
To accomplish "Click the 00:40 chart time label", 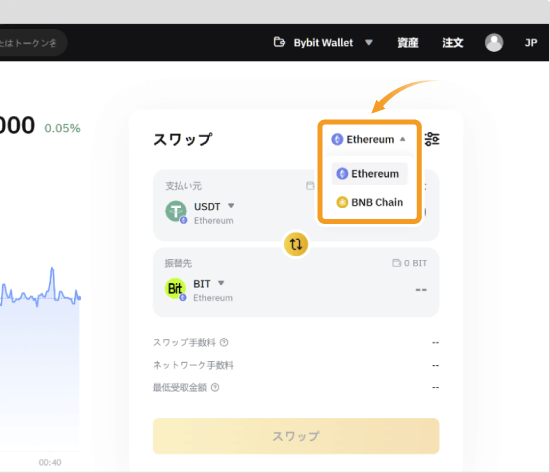I will tap(50, 462).
